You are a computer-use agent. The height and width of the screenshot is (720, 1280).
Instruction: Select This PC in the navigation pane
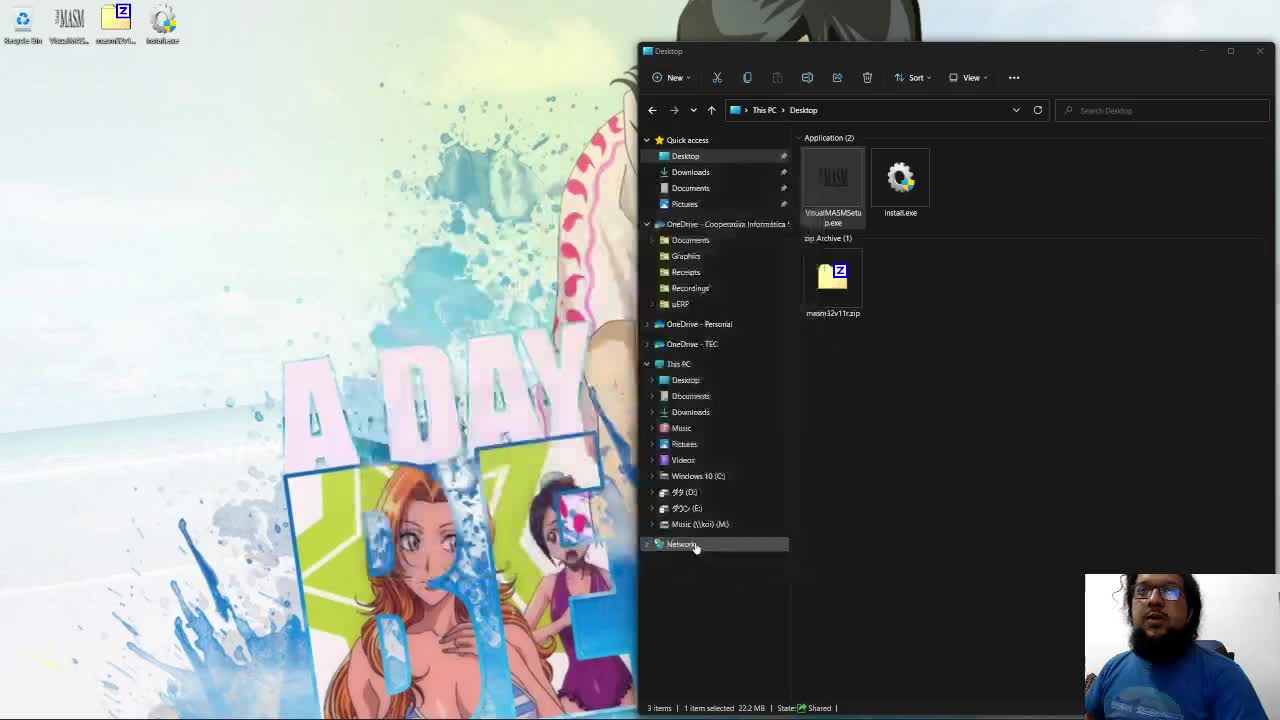tap(678, 364)
